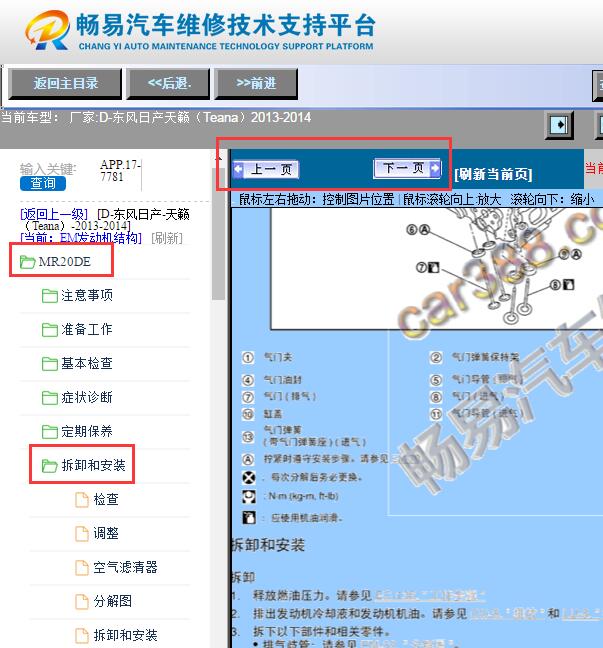The height and width of the screenshot is (648, 603).
Task: Click the 查询 search button
Action: point(43,183)
